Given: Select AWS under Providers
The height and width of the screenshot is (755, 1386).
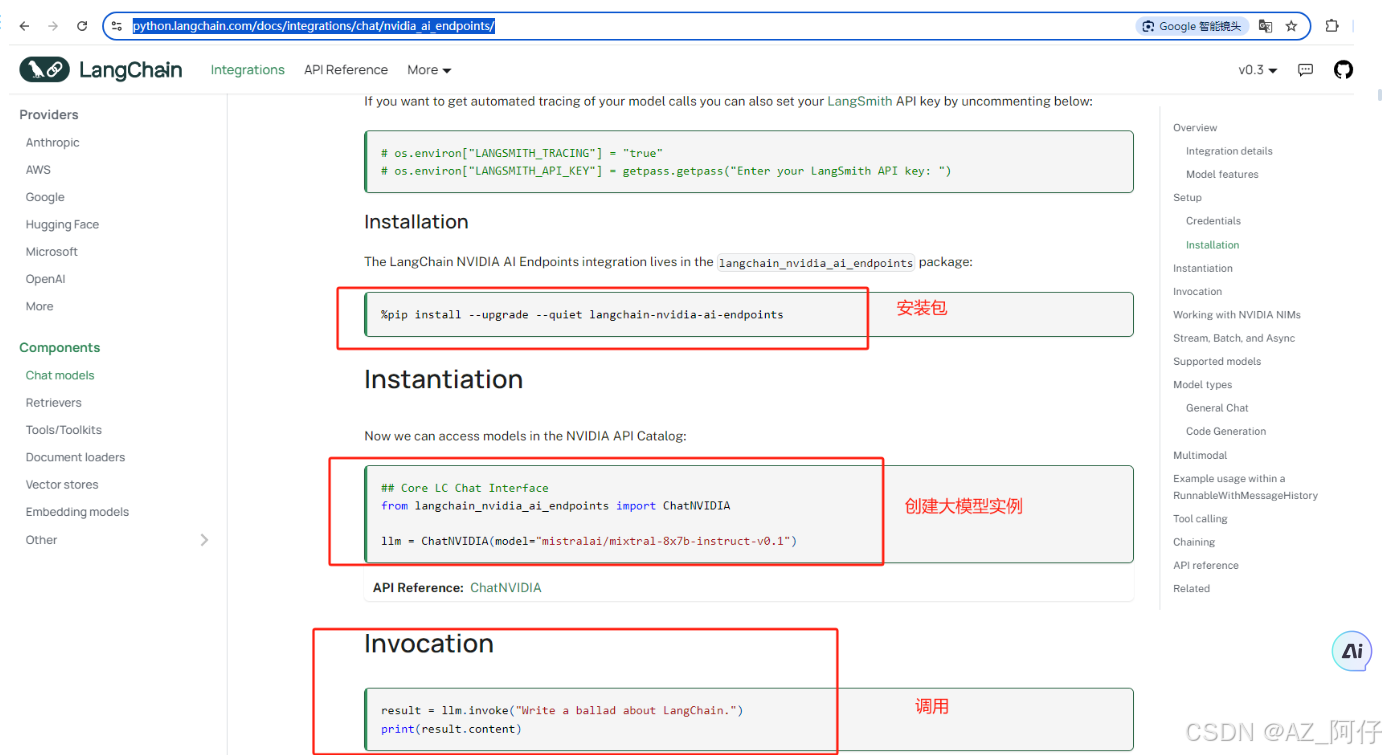Looking at the screenshot, I should (38, 170).
